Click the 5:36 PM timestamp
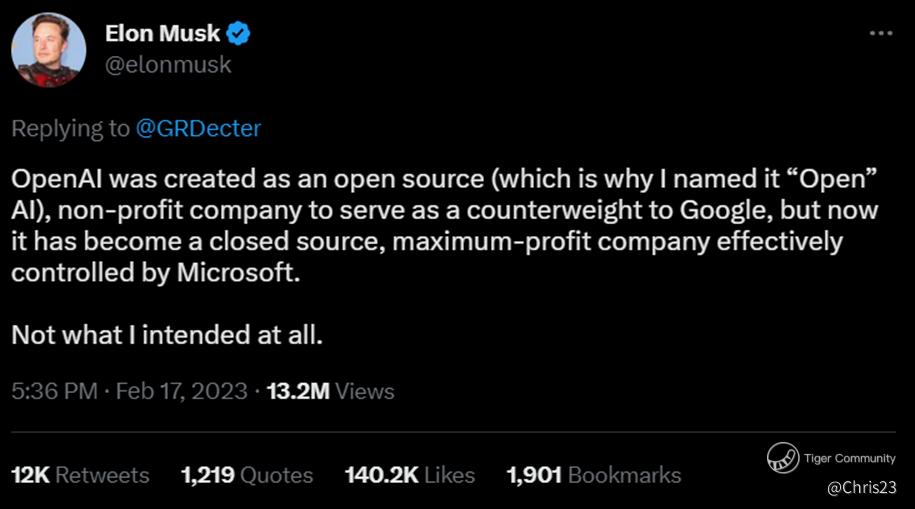This screenshot has height=509, width=915. point(54,391)
